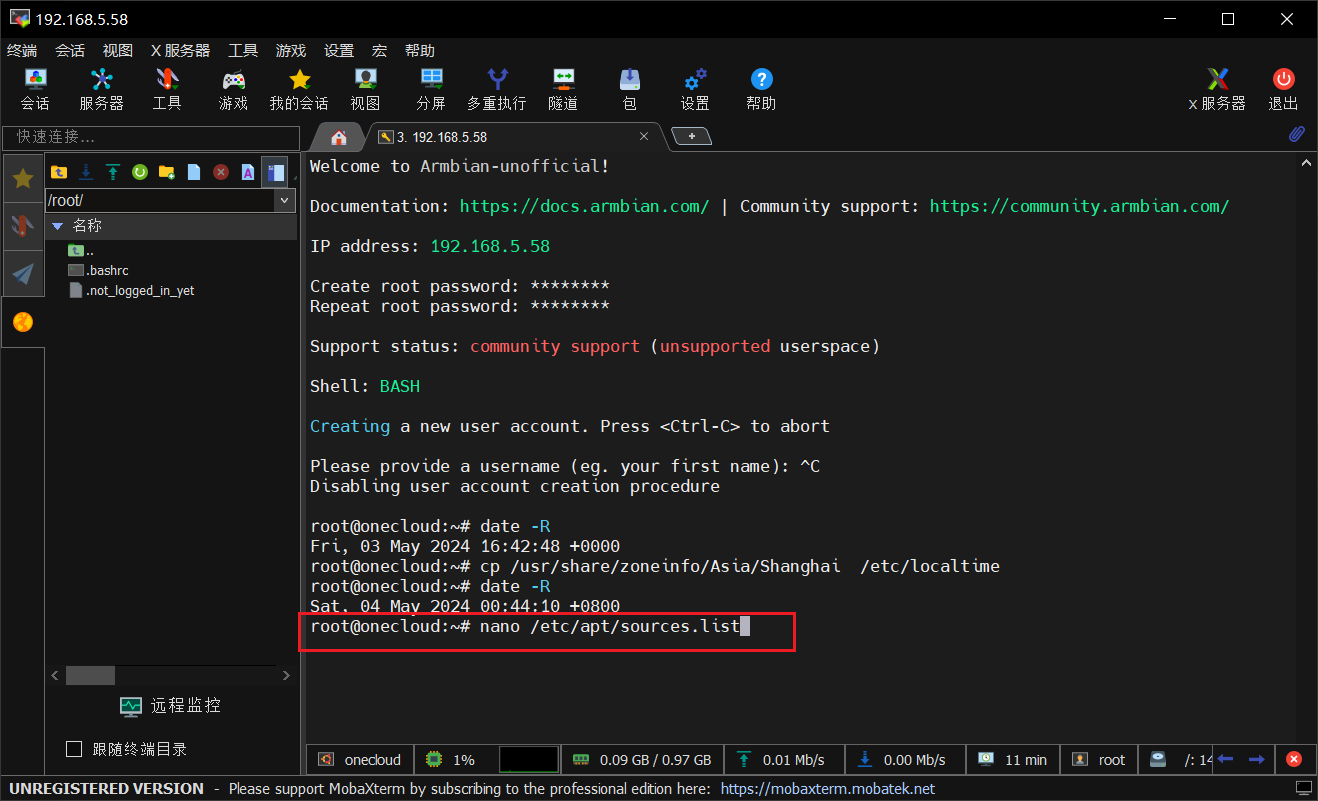Viewport: 1318px width, 801px height.
Task: Toggle the 跟随终端目录 checkbox
Action: click(x=73, y=749)
